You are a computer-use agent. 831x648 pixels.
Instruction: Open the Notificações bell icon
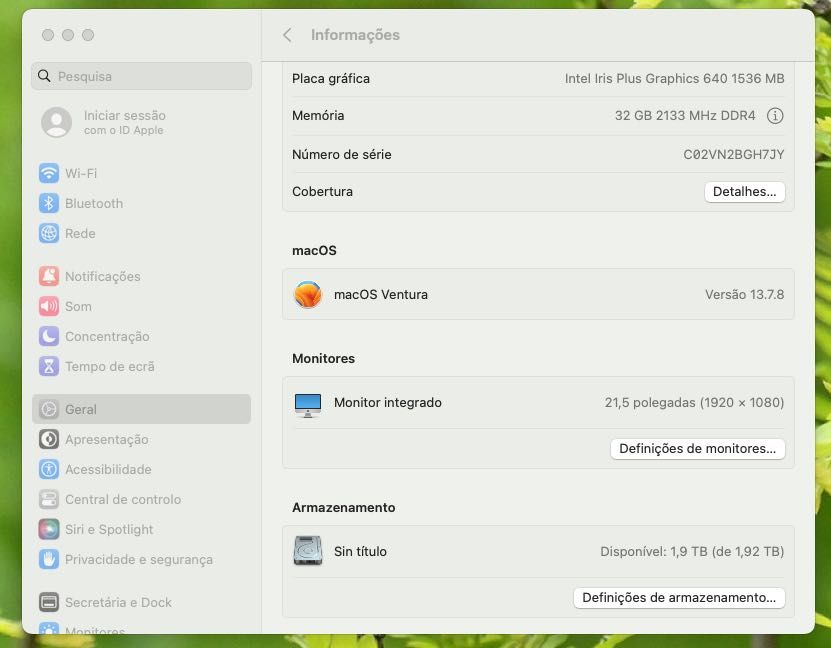coord(49,277)
